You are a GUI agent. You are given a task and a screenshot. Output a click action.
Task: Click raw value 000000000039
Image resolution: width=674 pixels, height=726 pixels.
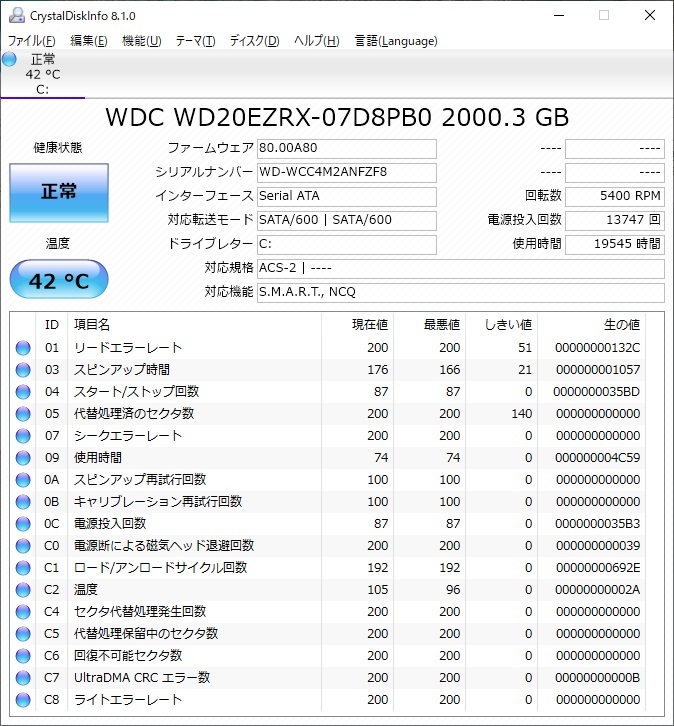[598, 546]
